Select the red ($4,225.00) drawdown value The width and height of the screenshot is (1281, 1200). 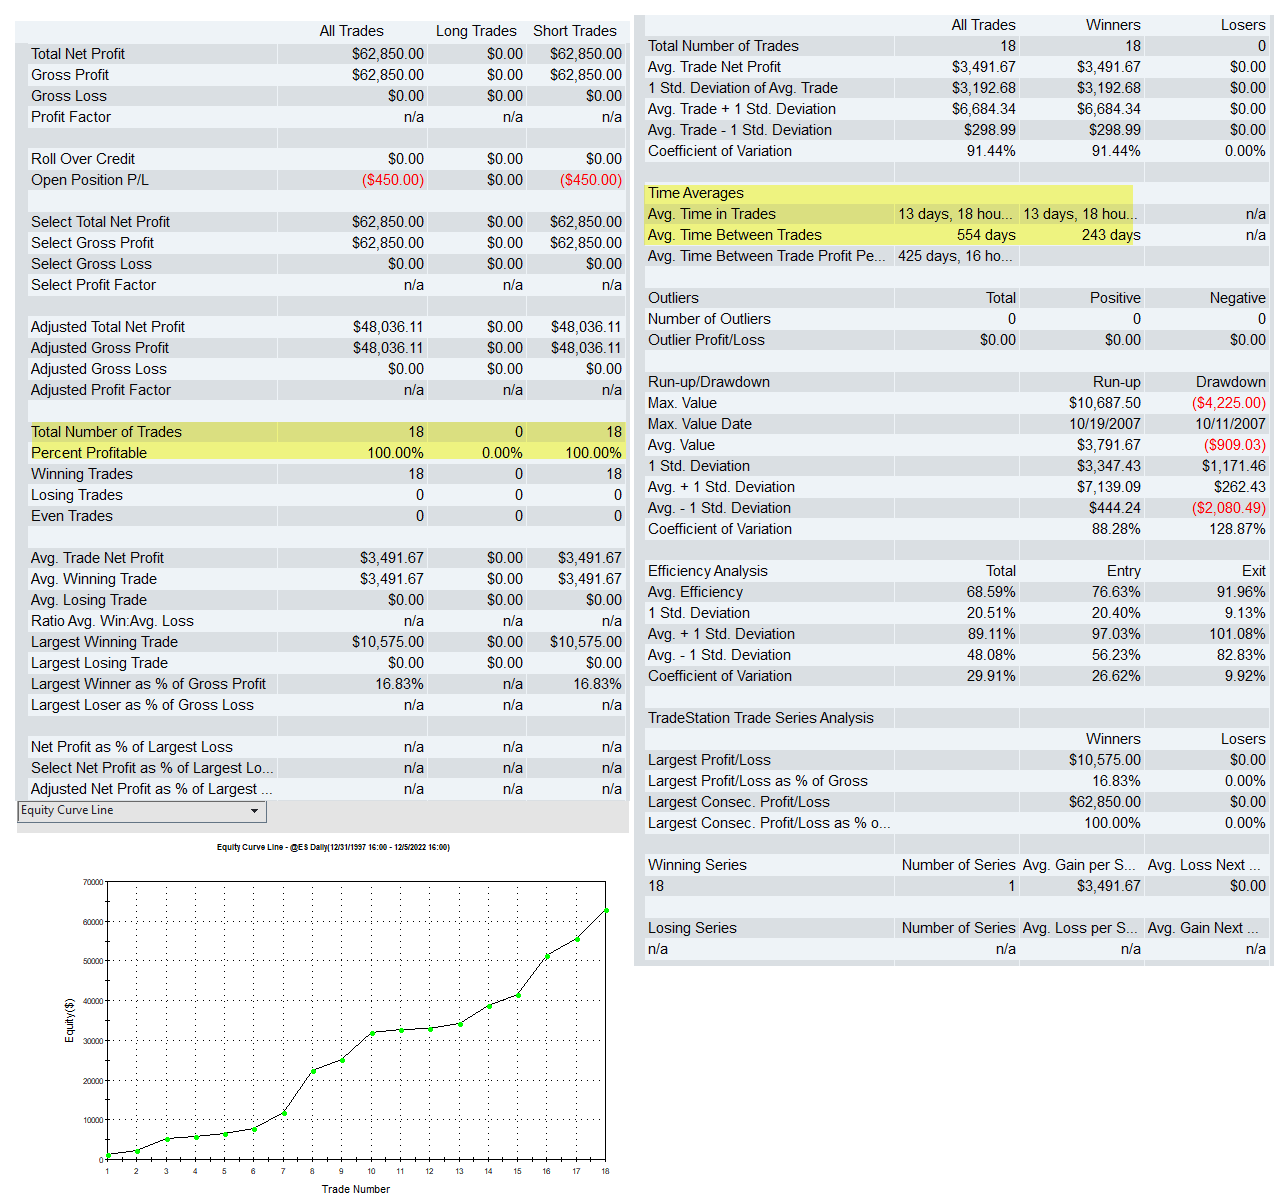point(1229,403)
